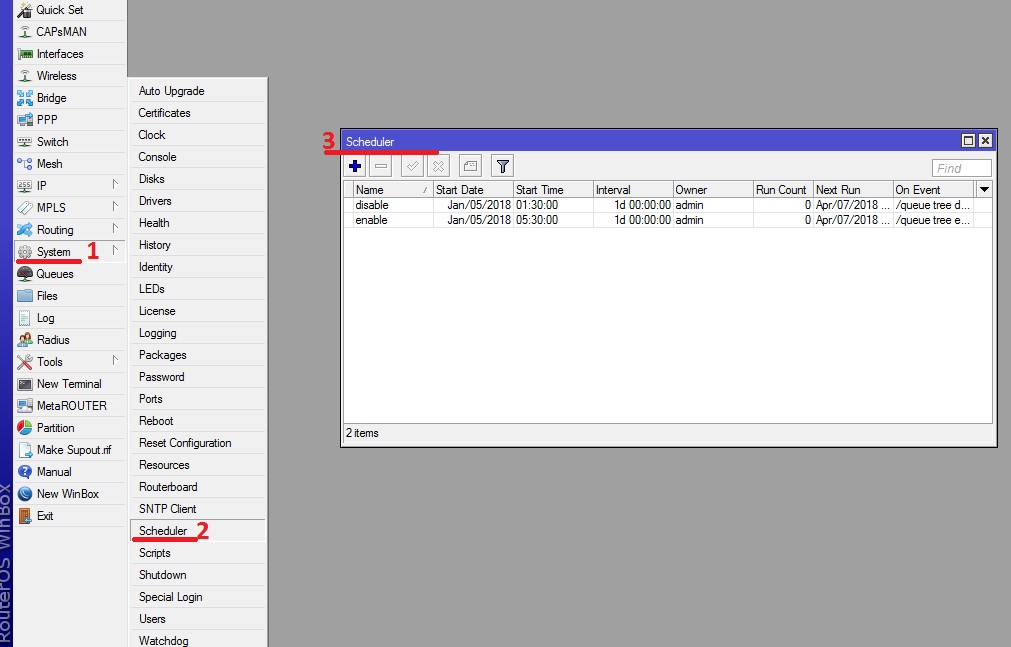Disable the selected schedule with X icon
Image resolution: width=1011 pixels, height=647 pixels.
pos(438,165)
